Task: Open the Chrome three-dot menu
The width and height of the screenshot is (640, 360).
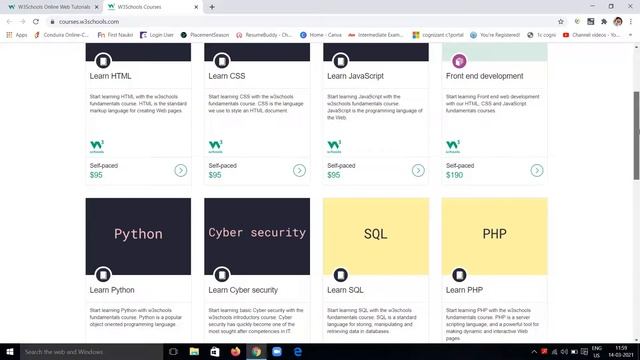Action: pos(631,22)
